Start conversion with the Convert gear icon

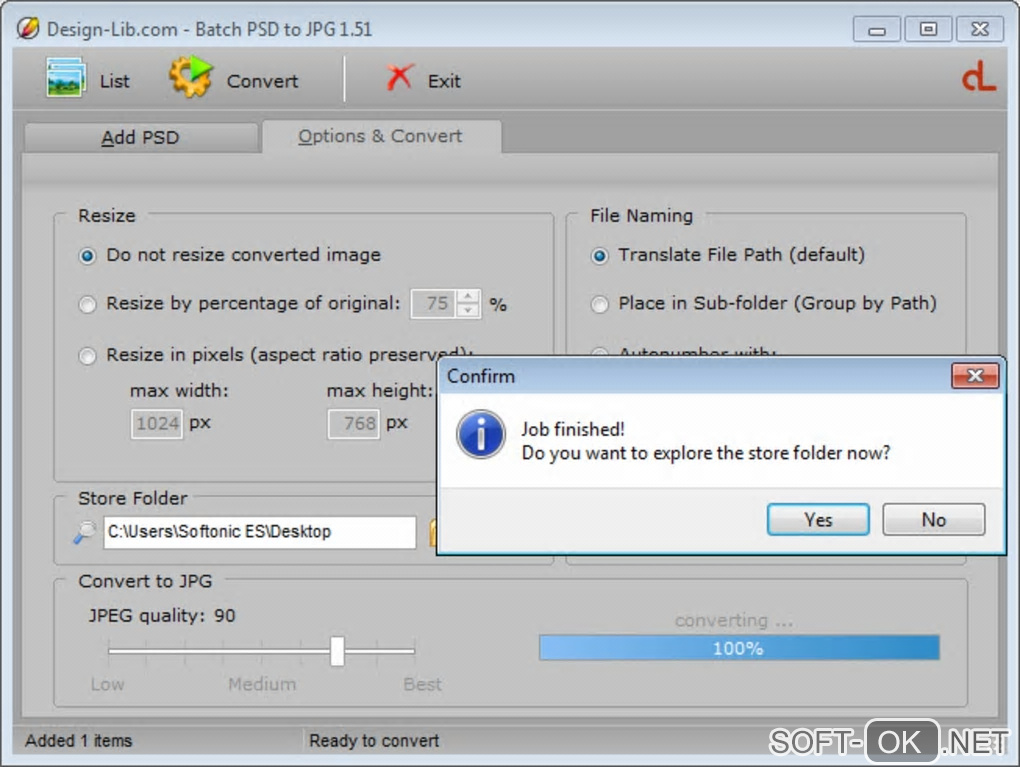tap(191, 77)
